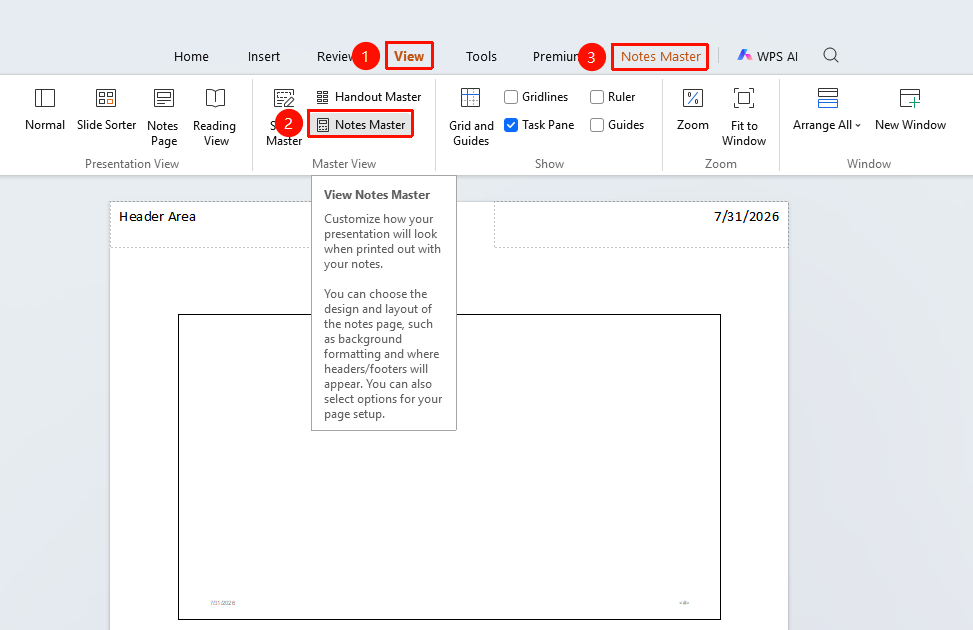Image resolution: width=973 pixels, height=630 pixels.
Task: Launch WPS AI assistant
Action: [x=768, y=56]
